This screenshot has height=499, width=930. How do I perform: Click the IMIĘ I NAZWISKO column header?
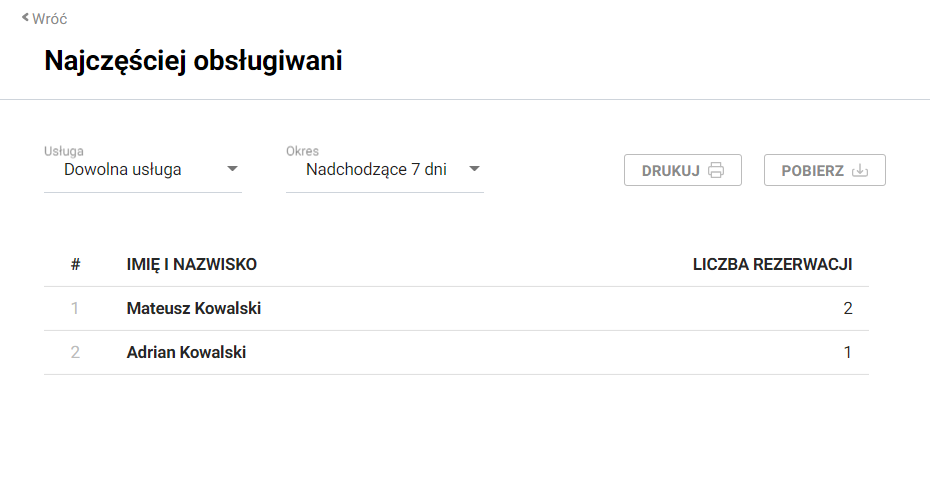point(192,265)
